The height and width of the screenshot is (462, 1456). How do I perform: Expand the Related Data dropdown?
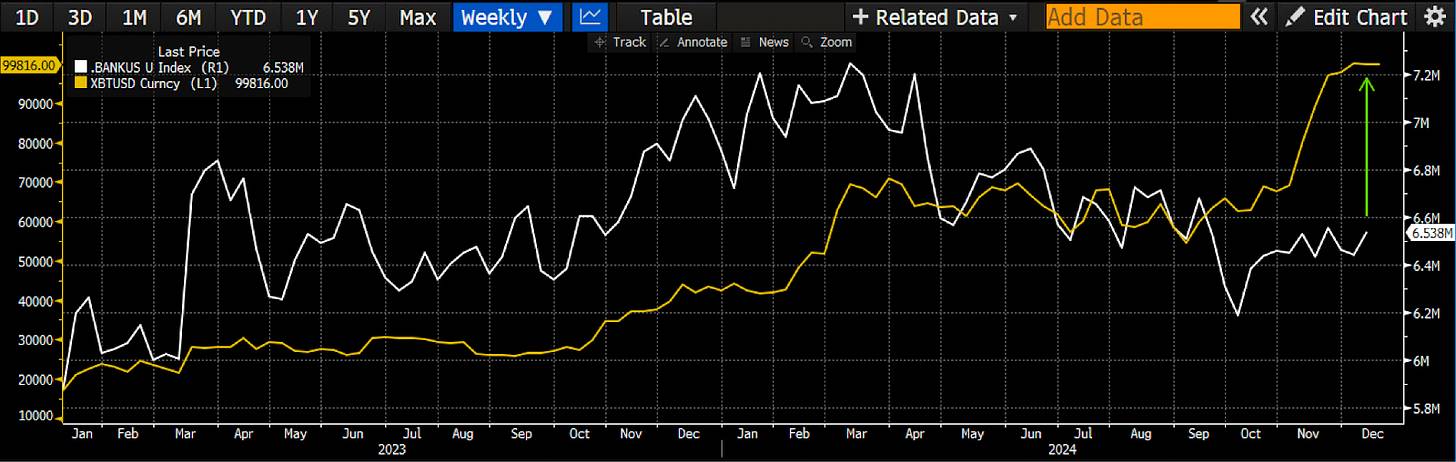pyautogui.click(x=934, y=17)
